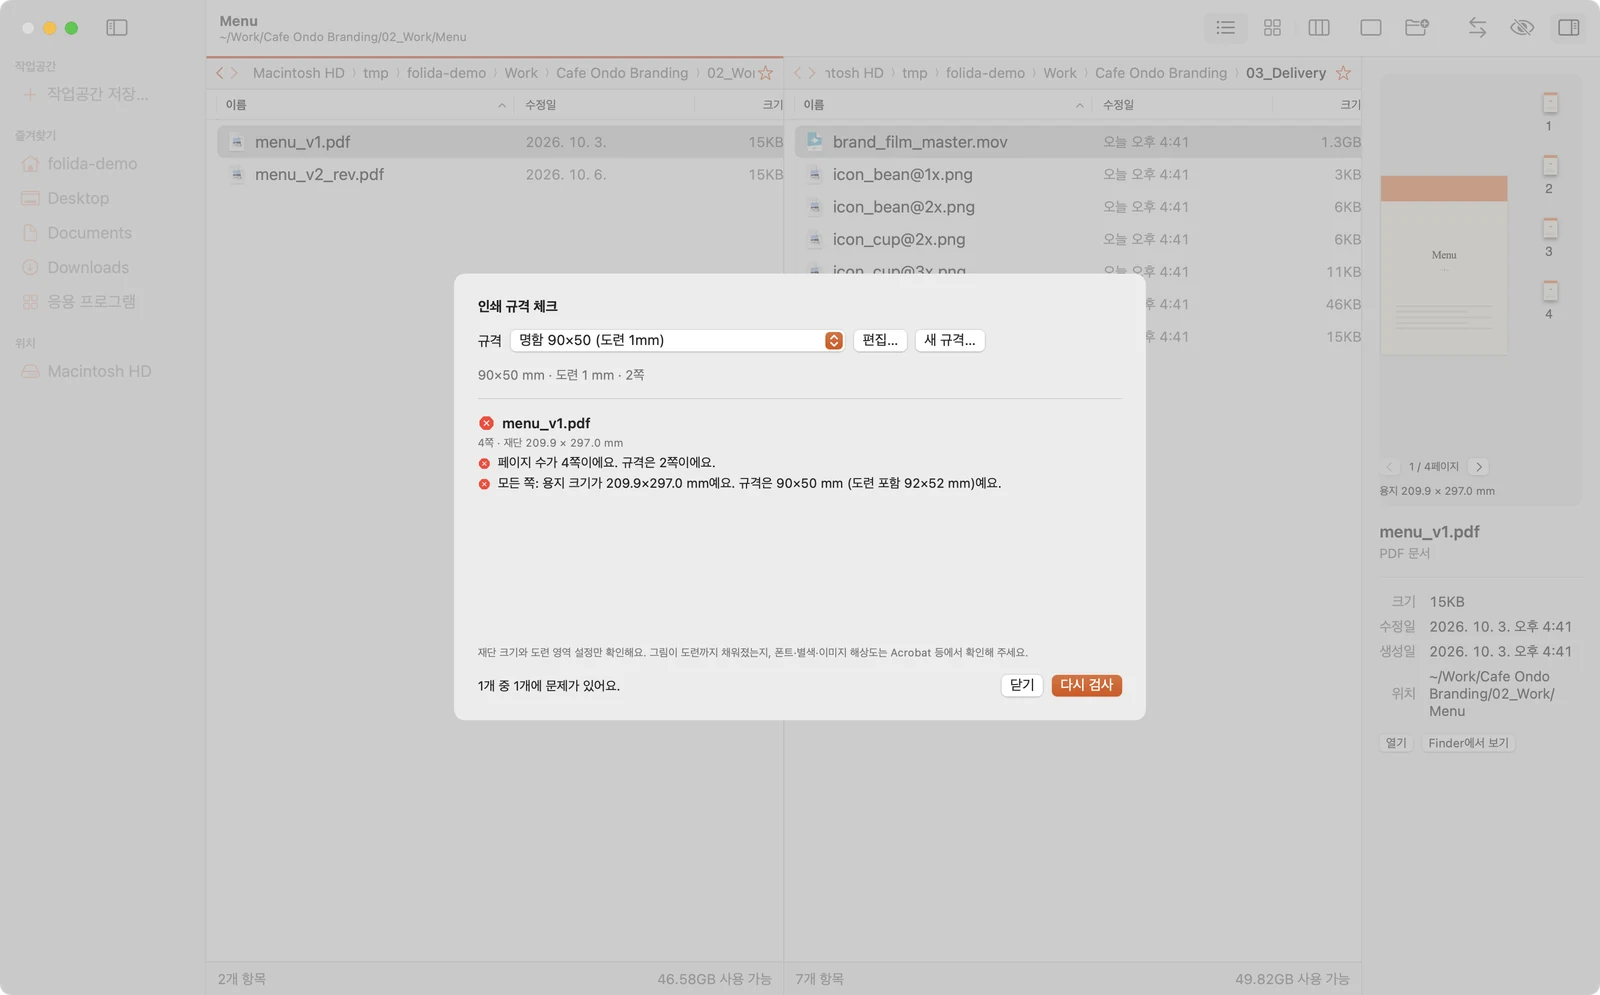
Task: Sort left pane by 이름 column
Action: click(x=365, y=105)
